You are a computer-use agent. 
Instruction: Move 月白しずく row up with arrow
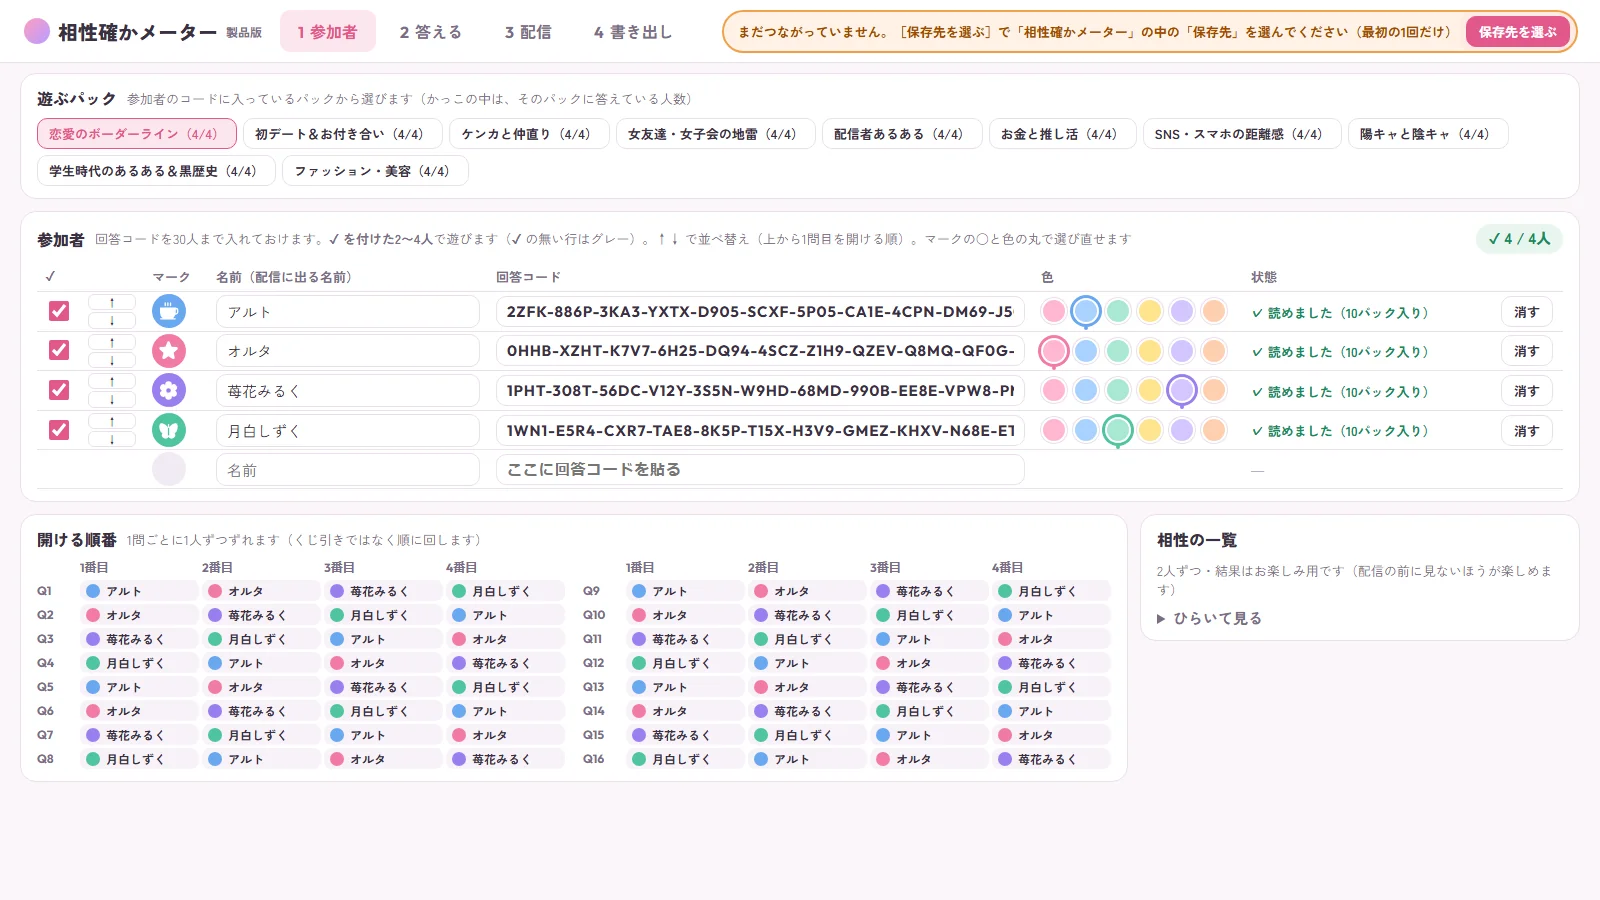112,422
